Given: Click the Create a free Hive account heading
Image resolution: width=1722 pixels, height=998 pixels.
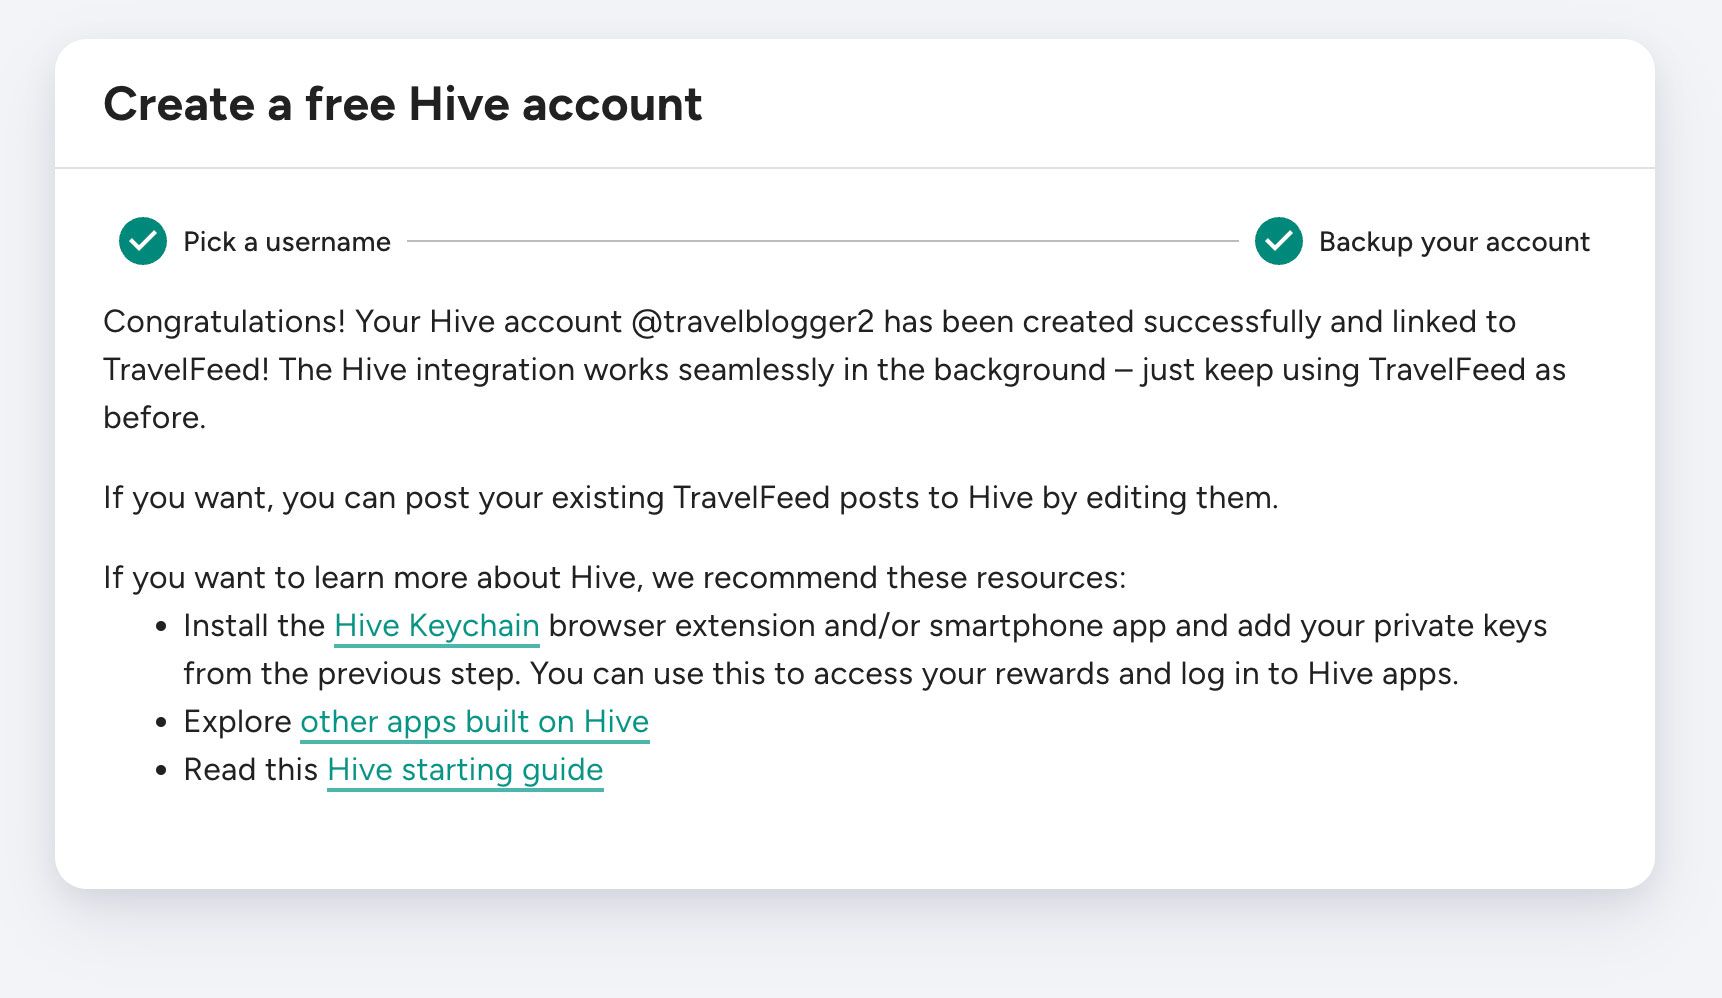Looking at the screenshot, I should 402,104.
